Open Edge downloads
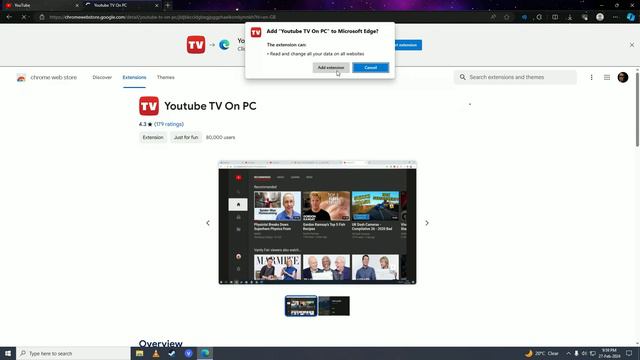The width and height of the screenshot is (640, 360). tap(570, 17)
